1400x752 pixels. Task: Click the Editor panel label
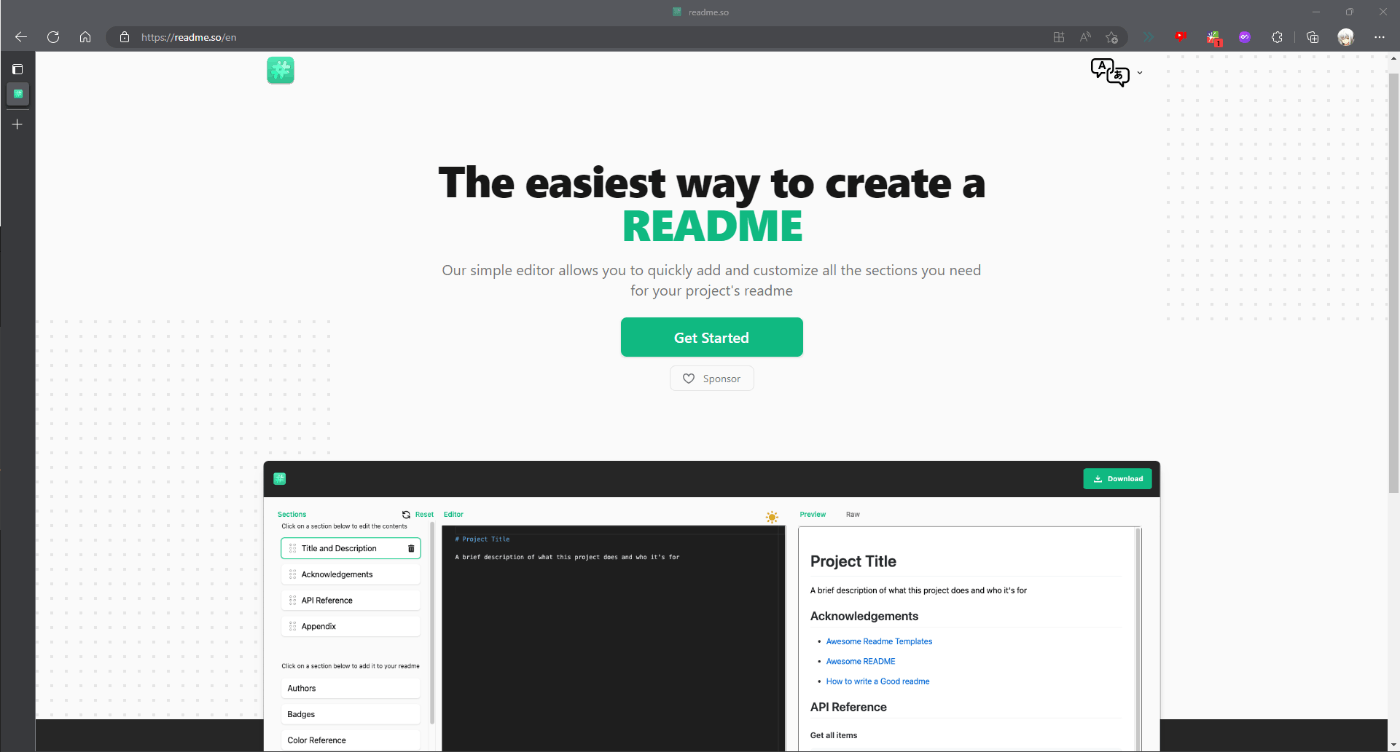453,514
